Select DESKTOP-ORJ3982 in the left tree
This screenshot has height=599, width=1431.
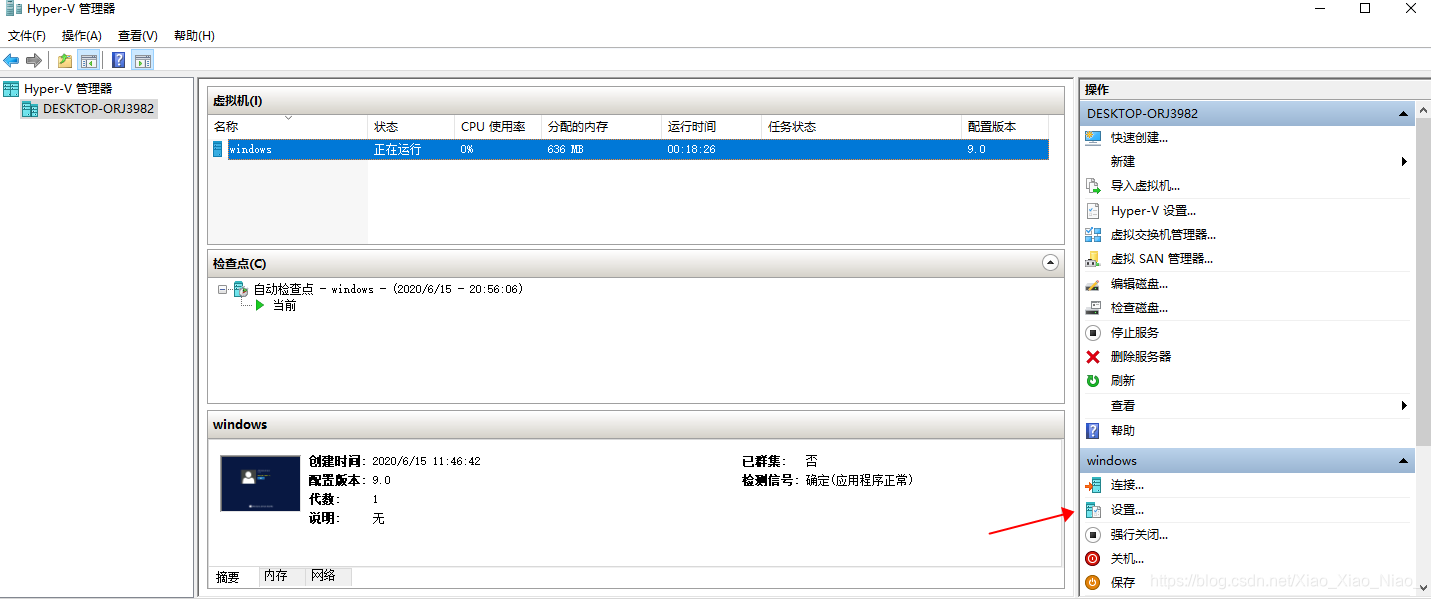(98, 109)
